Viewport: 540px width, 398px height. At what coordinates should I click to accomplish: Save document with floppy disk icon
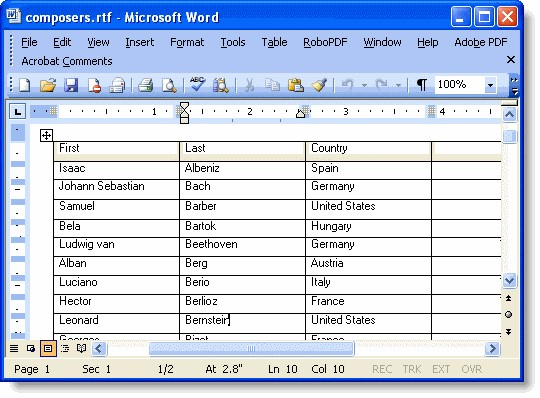point(71,85)
